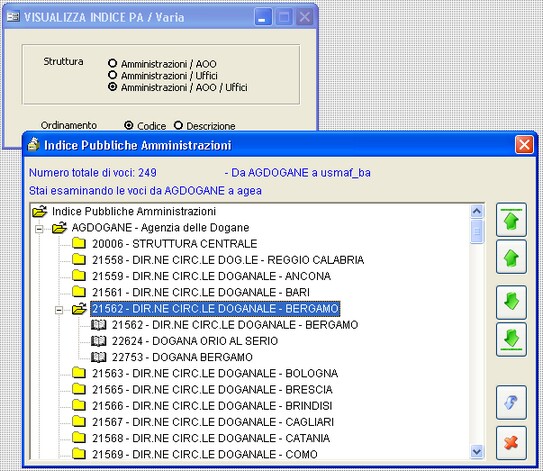Click '- Da AGDOGANE a usmaf_ba' text
Screen dimensions: 543x471
click(x=297, y=172)
